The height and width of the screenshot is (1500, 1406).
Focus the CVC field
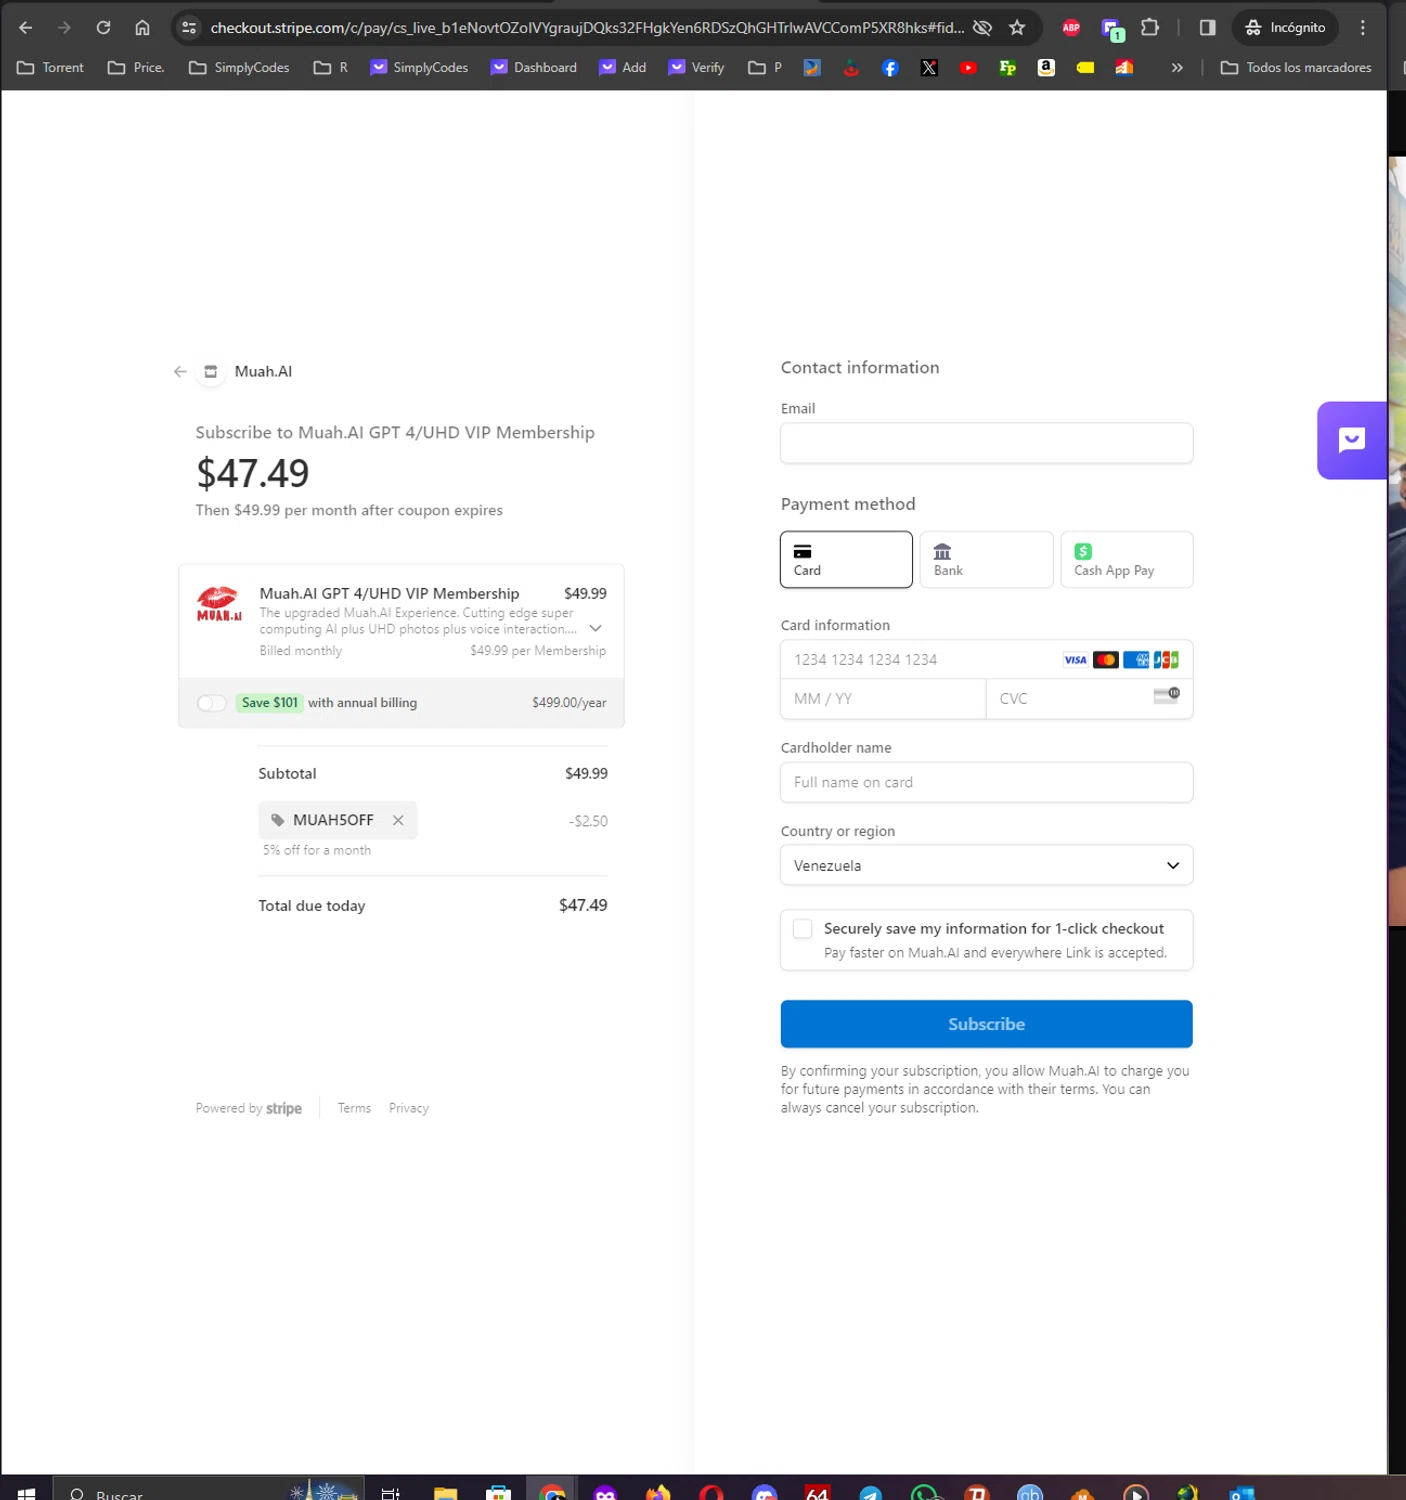click(1089, 699)
